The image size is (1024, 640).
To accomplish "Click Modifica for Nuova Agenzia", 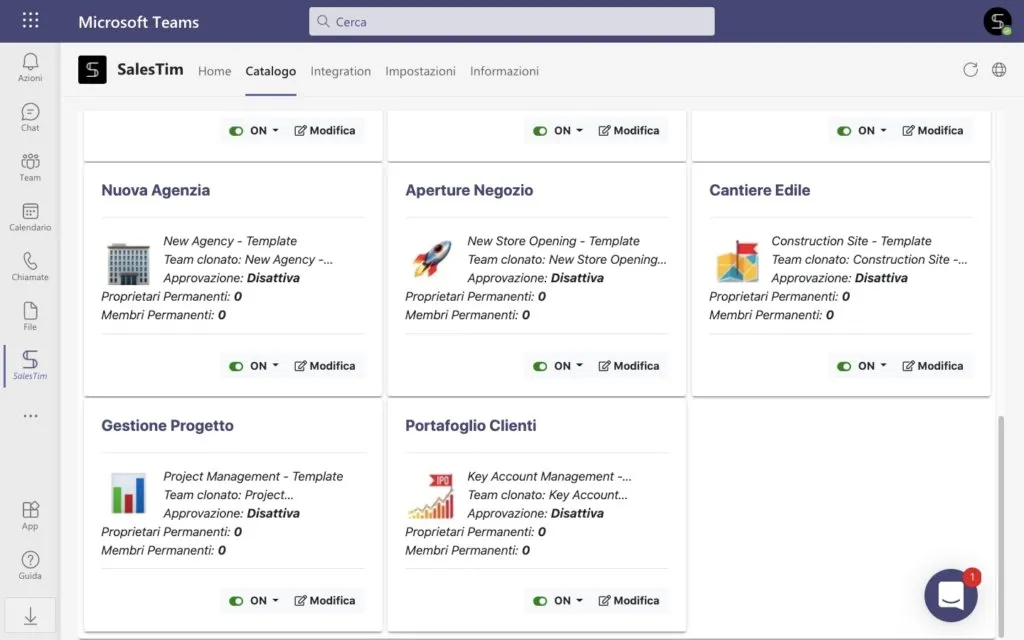I will point(325,366).
